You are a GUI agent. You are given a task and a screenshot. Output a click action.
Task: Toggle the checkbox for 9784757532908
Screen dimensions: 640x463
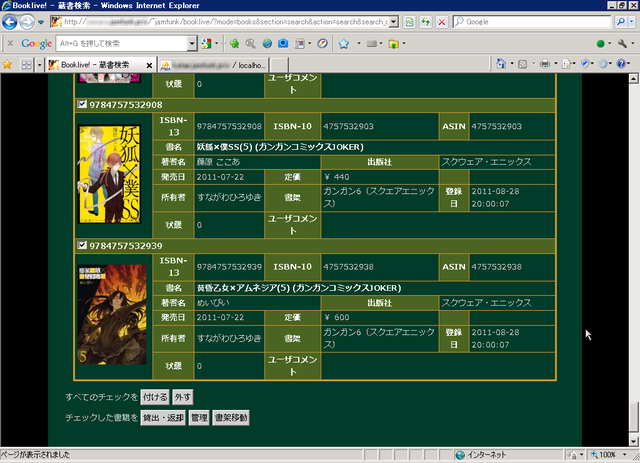click(82, 104)
